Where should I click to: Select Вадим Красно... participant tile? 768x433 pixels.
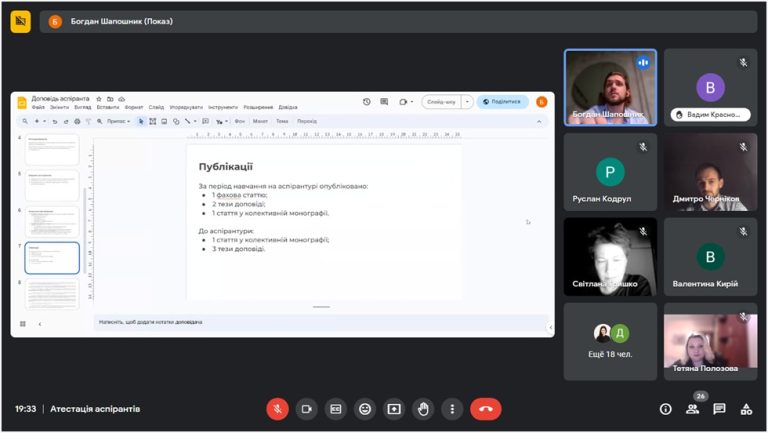click(710, 88)
